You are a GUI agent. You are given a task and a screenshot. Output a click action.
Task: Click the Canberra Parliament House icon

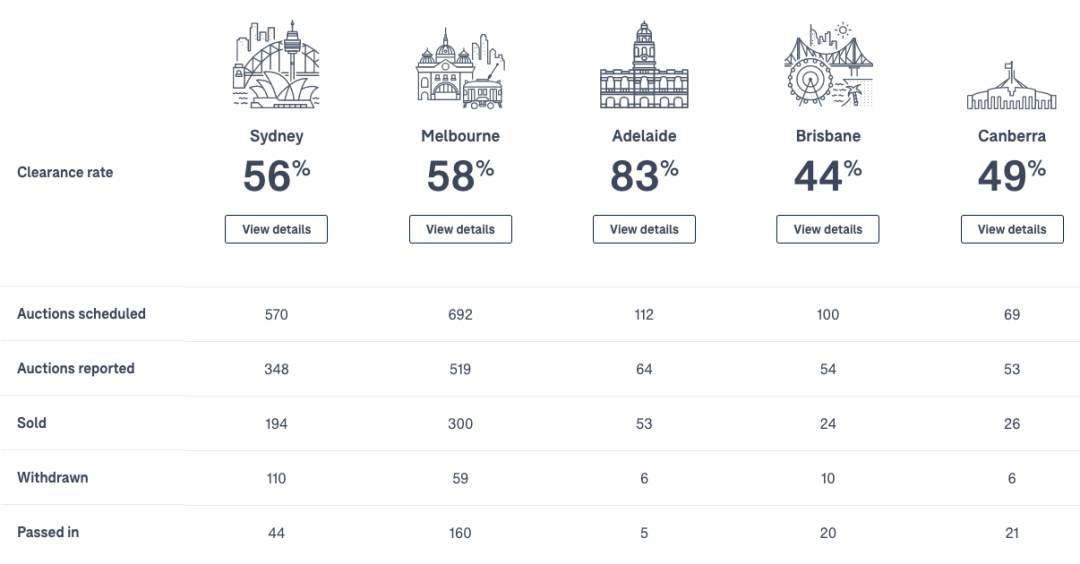(x=1011, y=85)
